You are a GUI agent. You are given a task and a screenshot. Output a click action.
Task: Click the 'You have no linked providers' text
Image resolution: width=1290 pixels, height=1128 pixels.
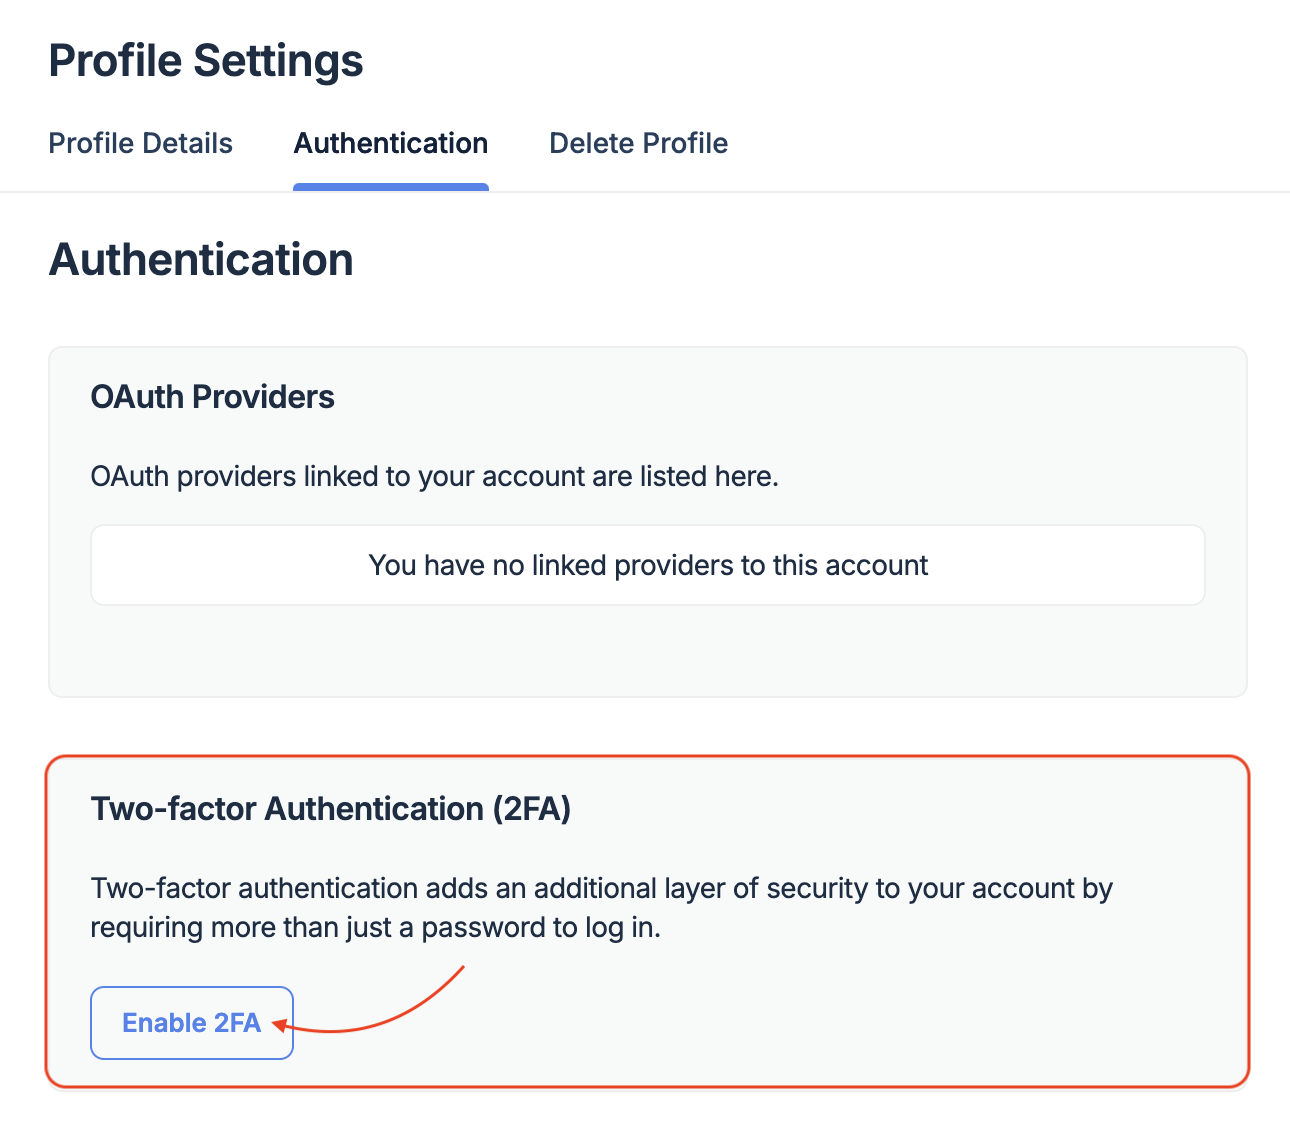(647, 565)
